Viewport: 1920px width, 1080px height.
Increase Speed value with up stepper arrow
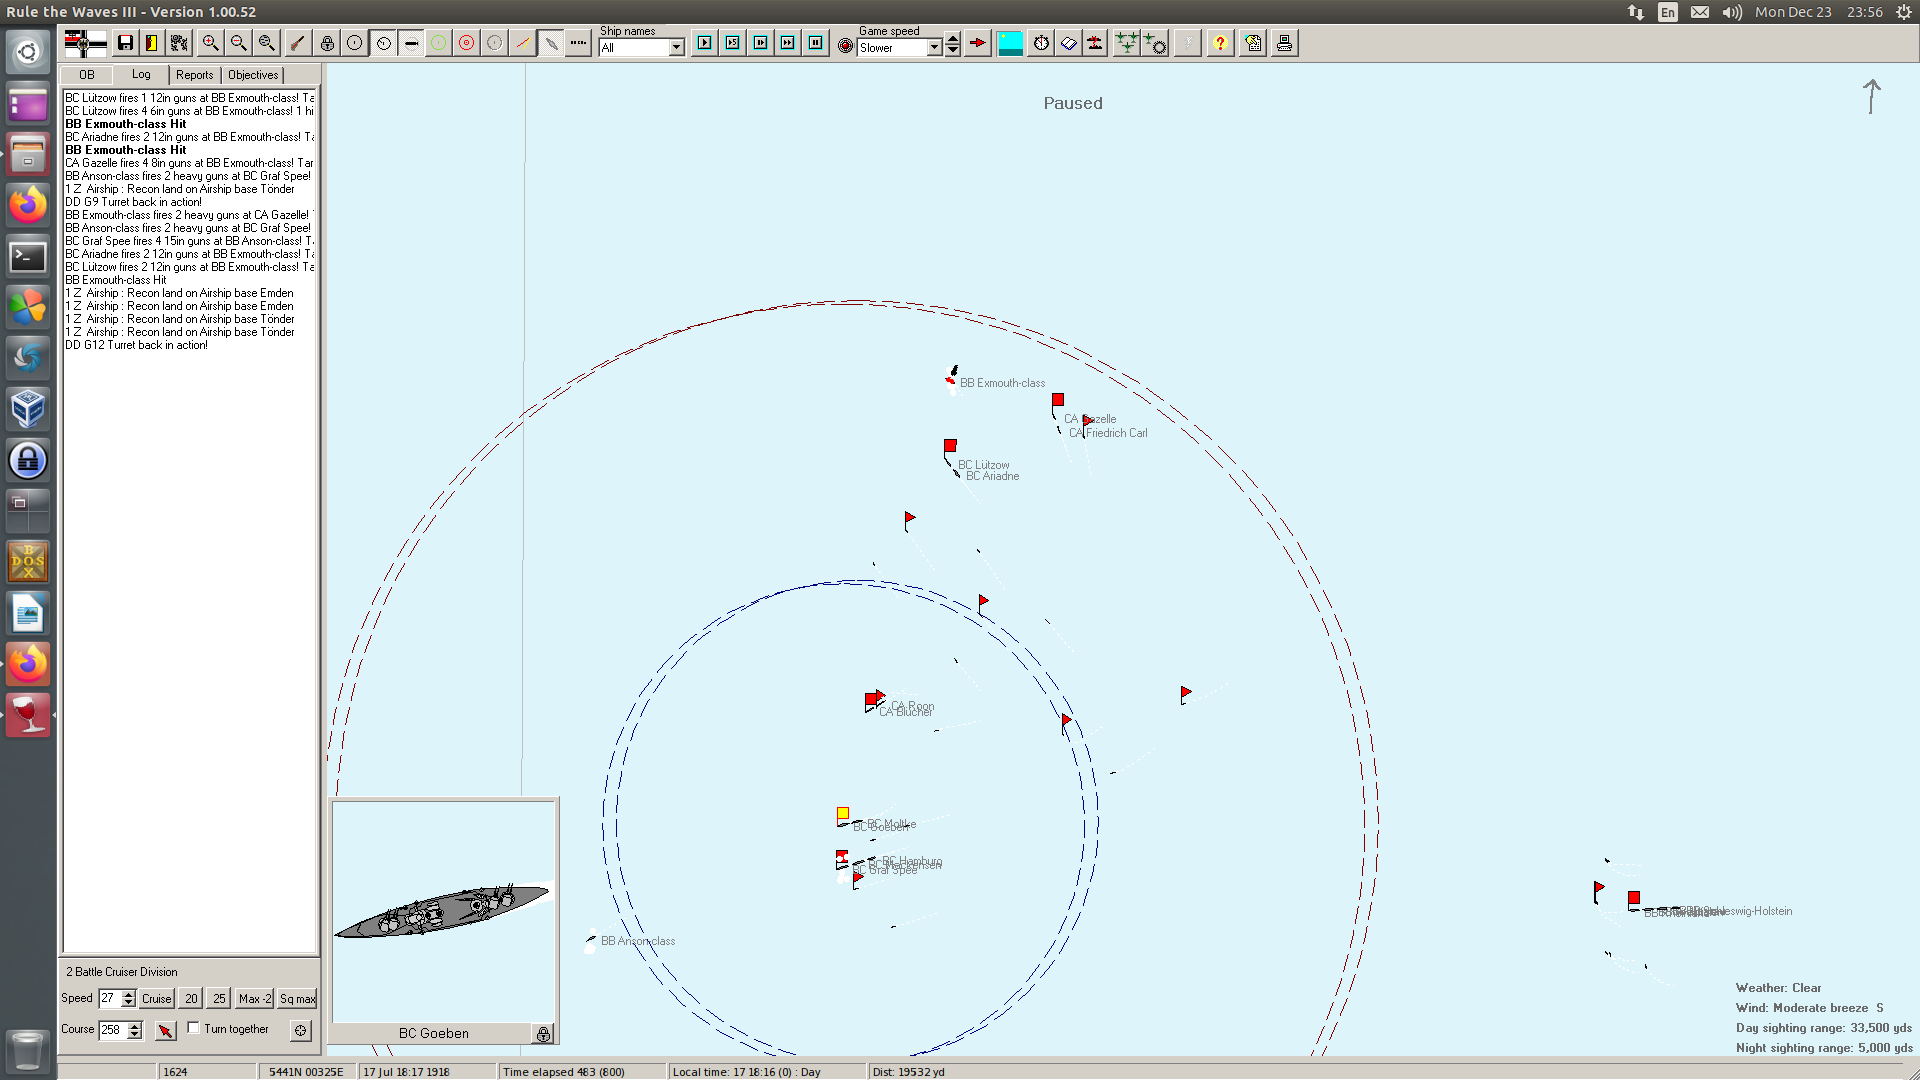click(129, 993)
